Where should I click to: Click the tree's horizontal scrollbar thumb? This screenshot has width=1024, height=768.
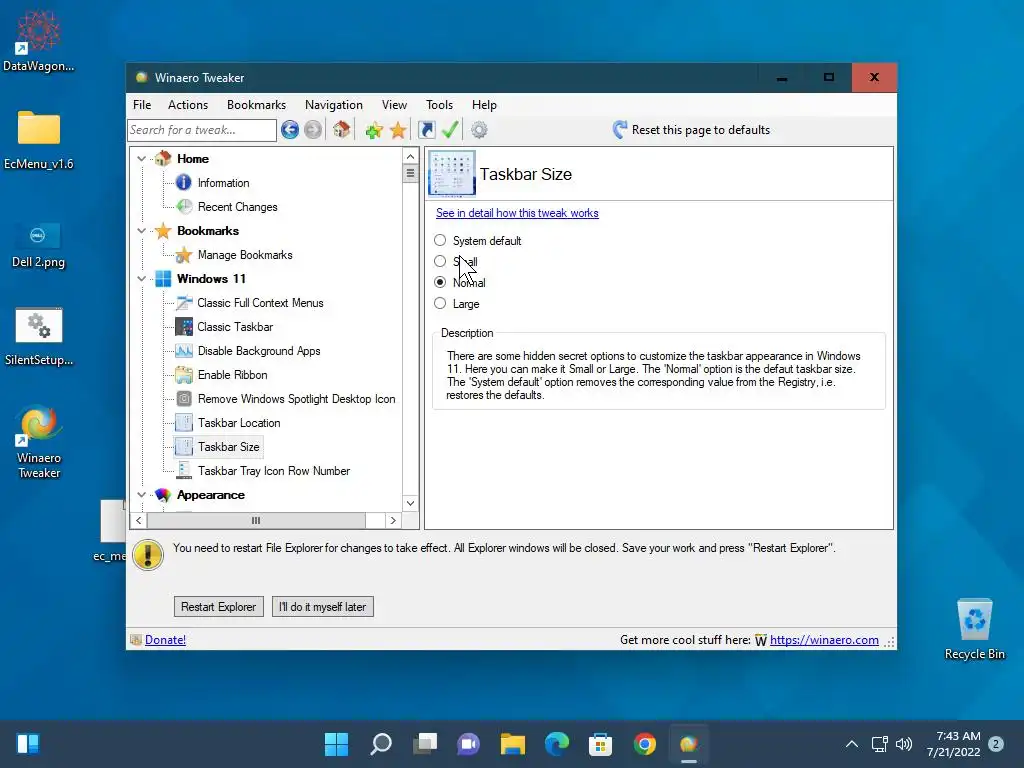pyautogui.click(x=256, y=520)
